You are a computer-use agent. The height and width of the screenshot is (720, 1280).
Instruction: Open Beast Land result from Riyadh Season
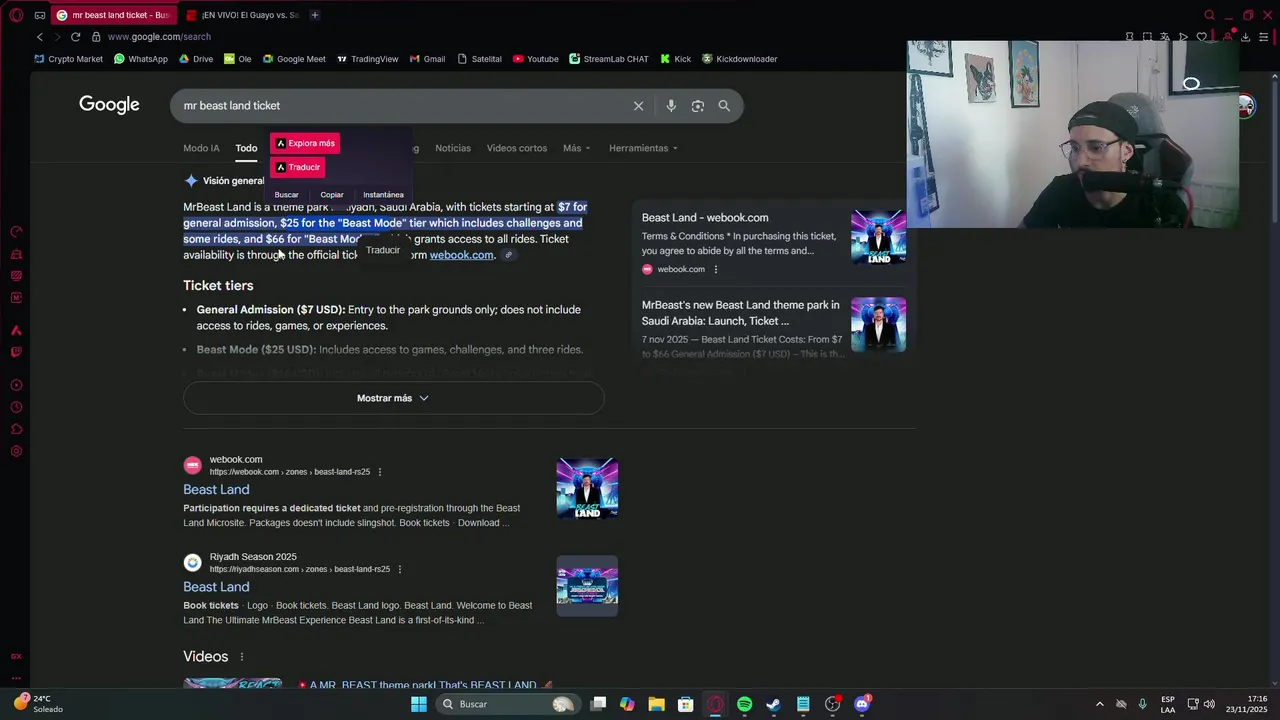(216, 587)
